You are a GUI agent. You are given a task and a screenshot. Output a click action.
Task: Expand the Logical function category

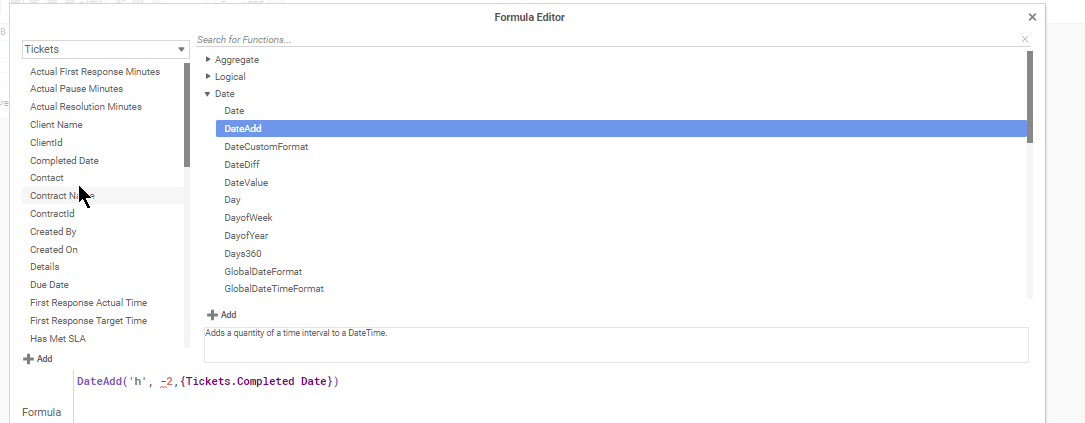click(x=208, y=76)
